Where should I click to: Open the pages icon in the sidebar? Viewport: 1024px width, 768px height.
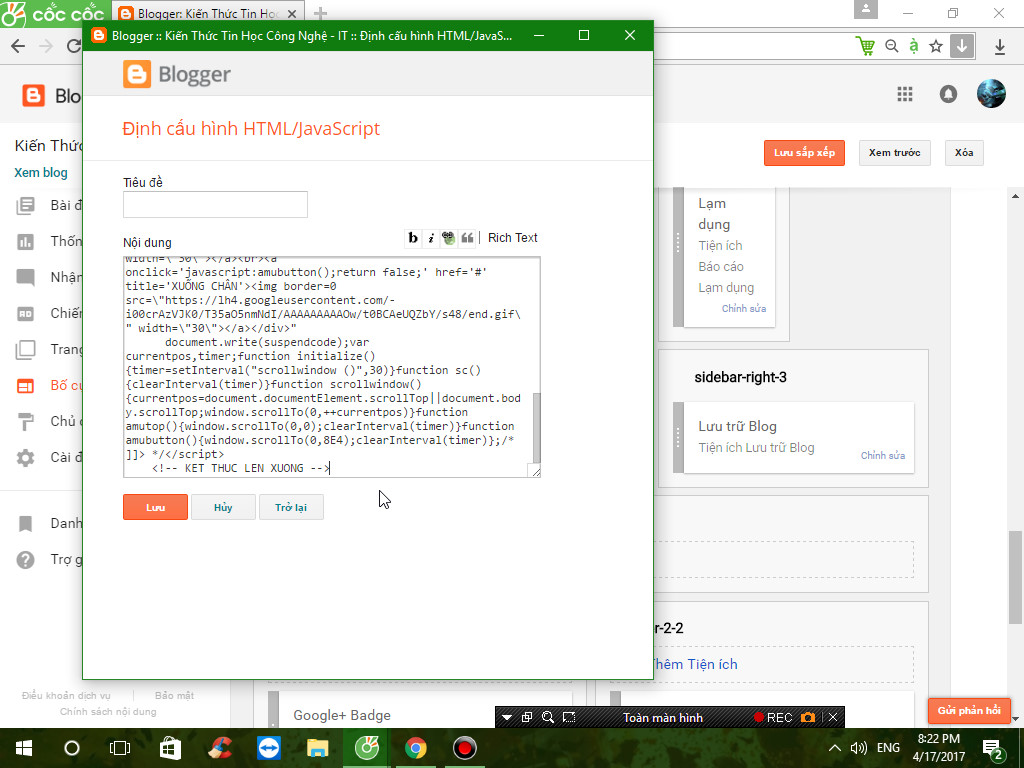pyautogui.click(x=25, y=350)
